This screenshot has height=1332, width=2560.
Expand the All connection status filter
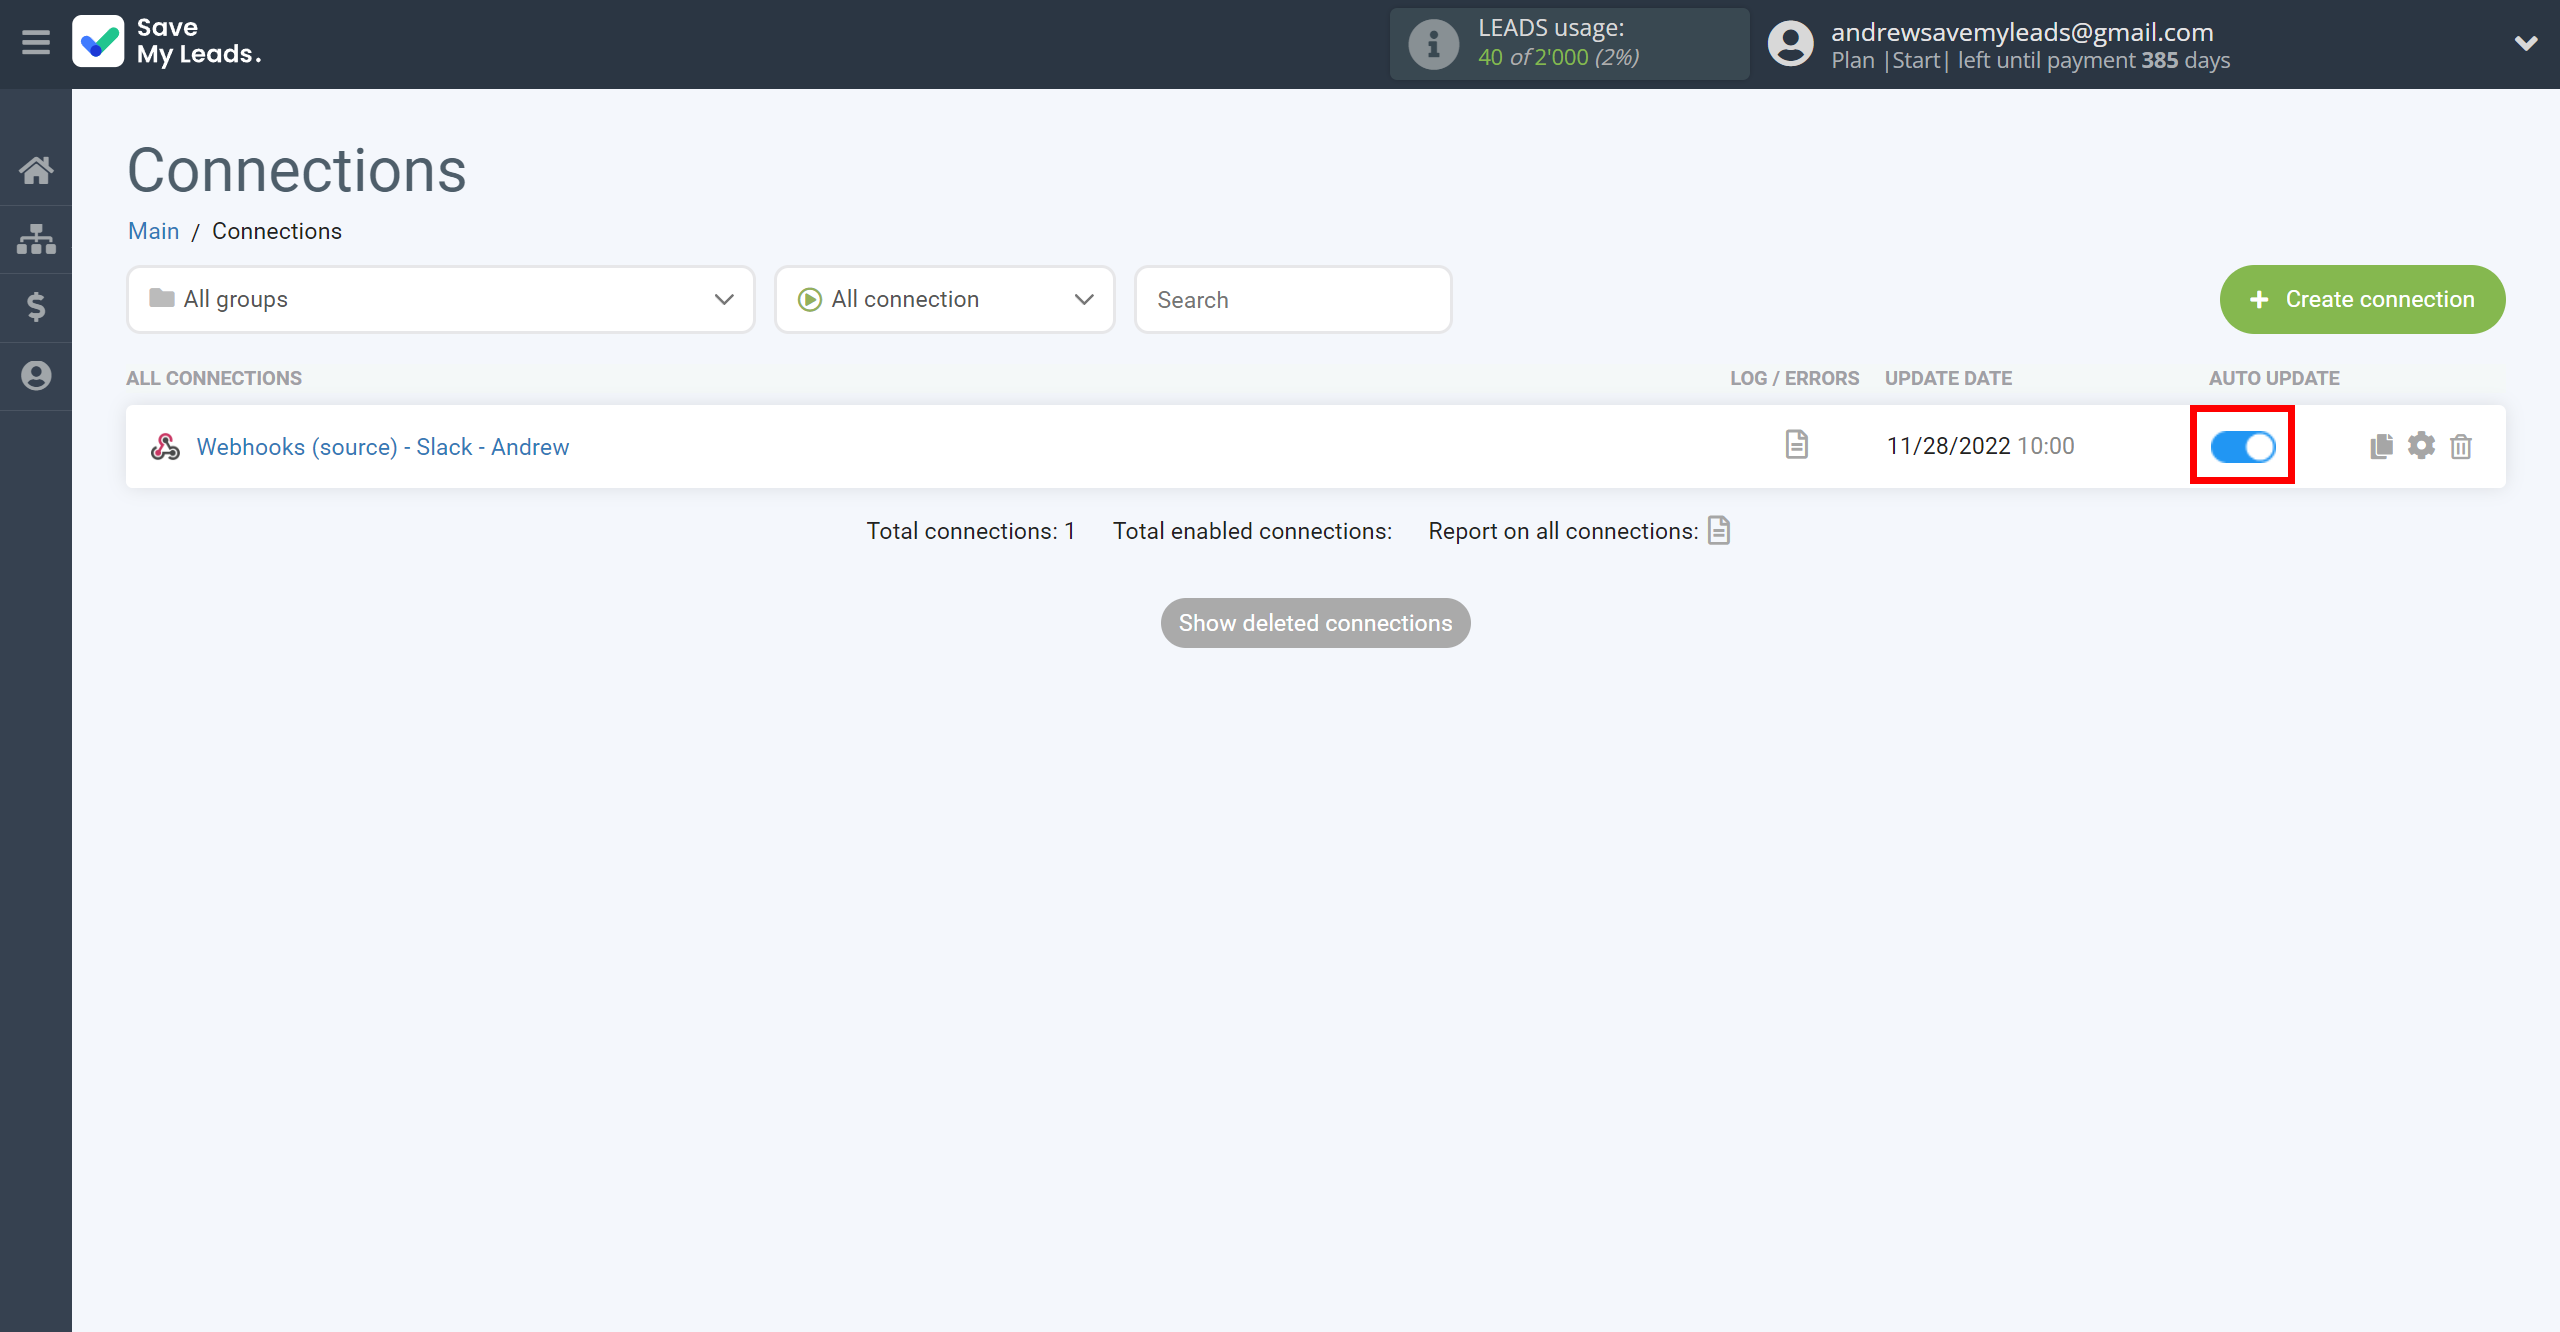pos(943,300)
